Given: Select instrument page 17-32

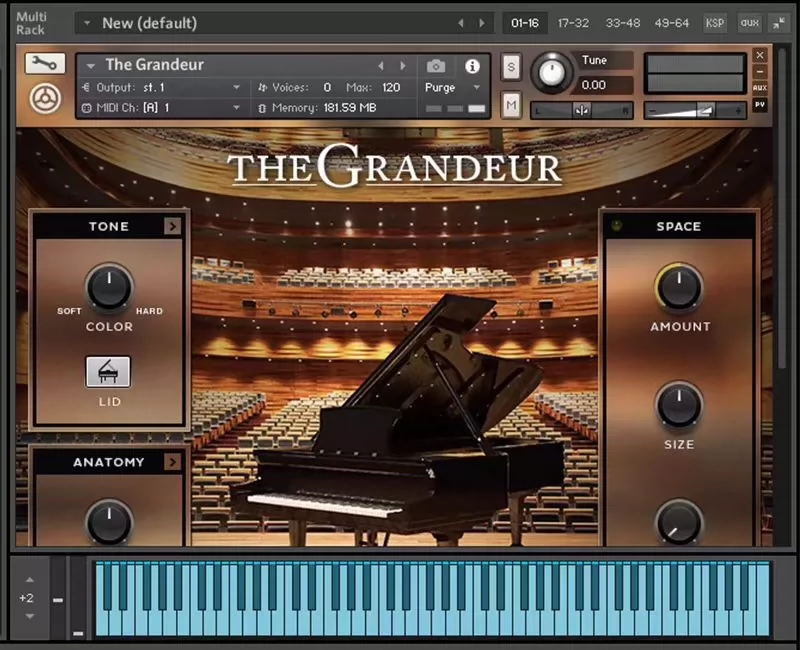Looking at the screenshot, I should 573,23.
